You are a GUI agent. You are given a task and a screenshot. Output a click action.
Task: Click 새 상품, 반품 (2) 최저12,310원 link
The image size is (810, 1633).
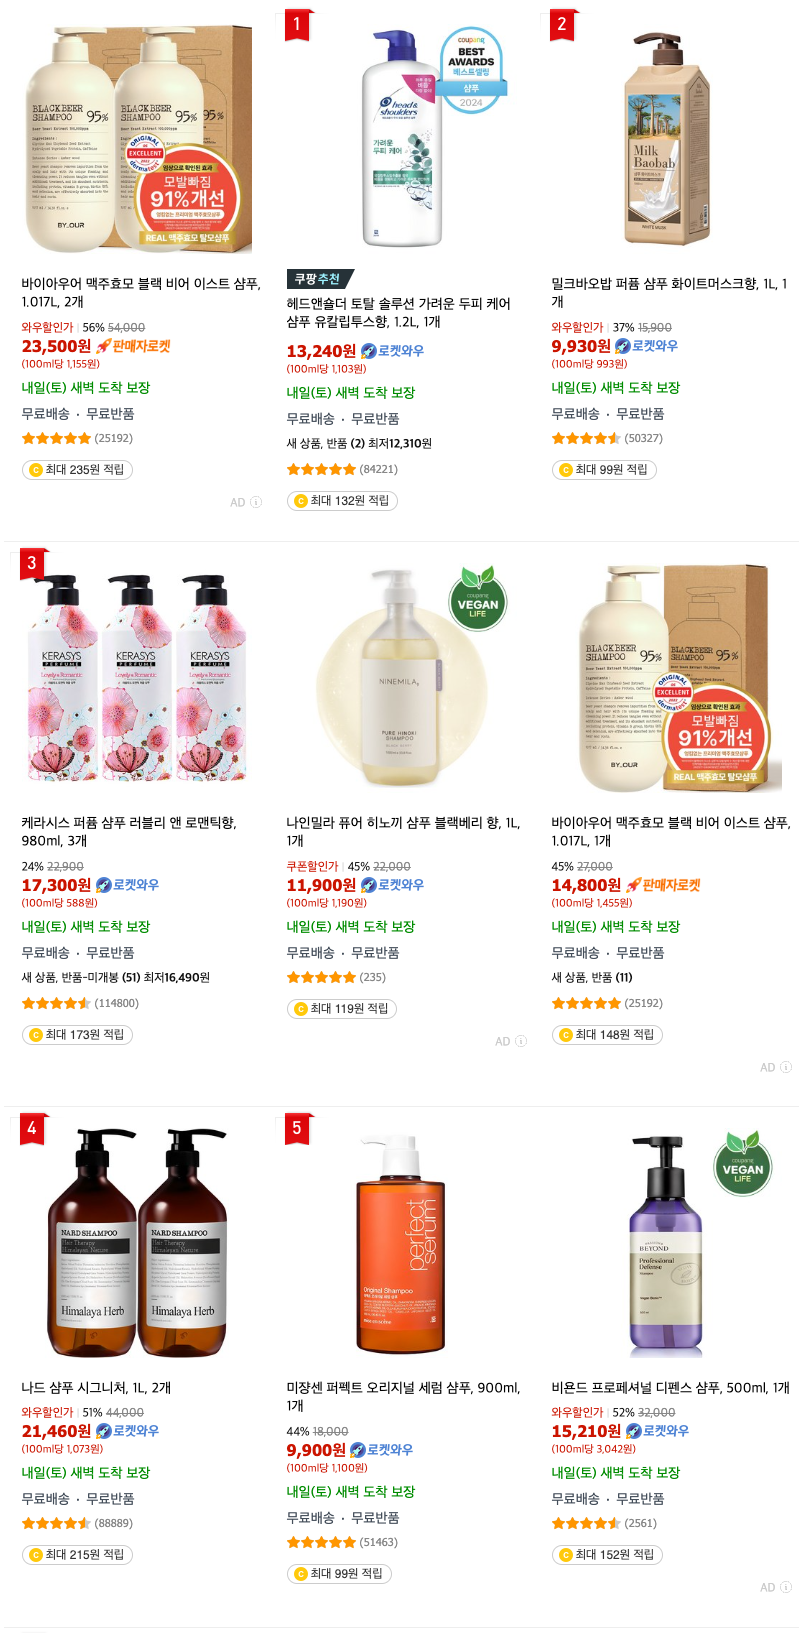pyautogui.click(x=359, y=443)
